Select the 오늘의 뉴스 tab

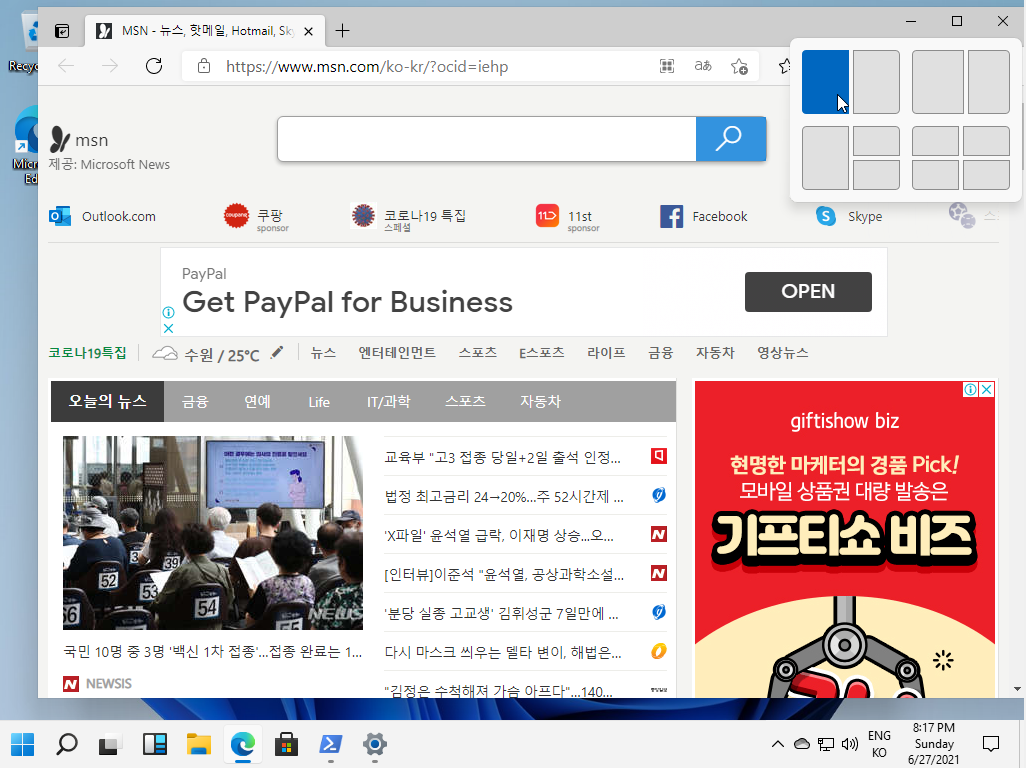[x=107, y=402]
